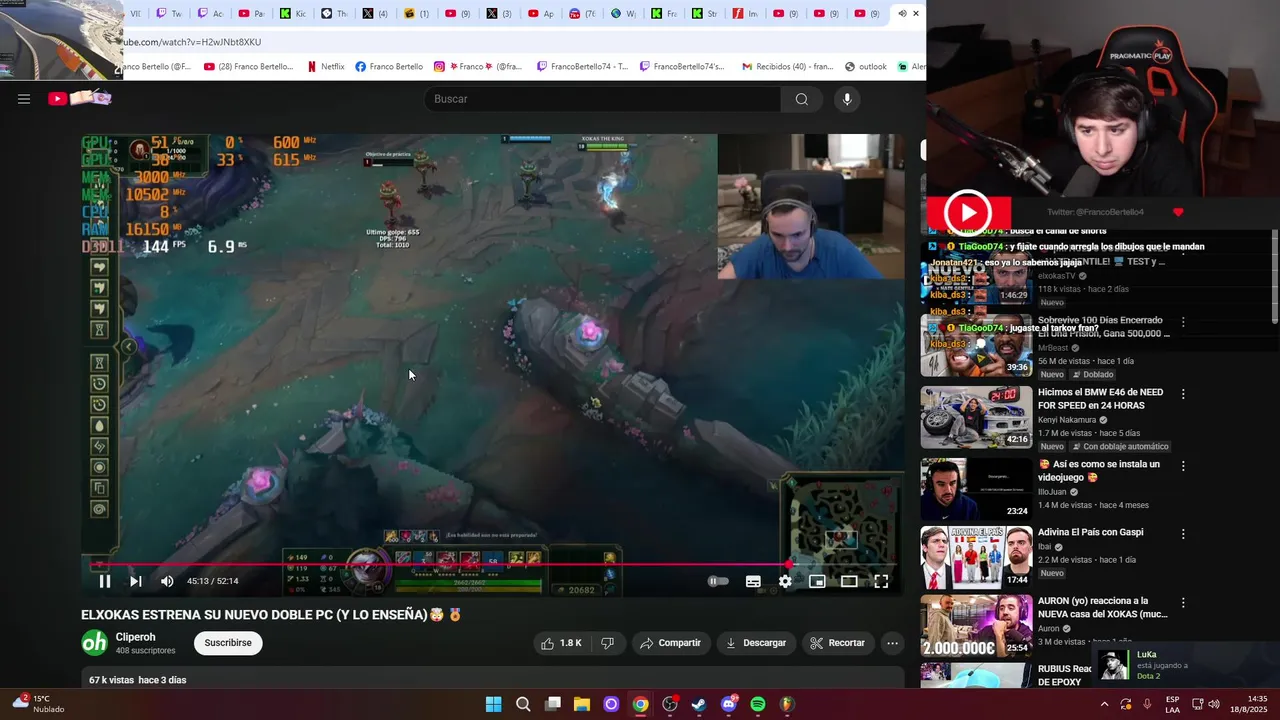Open the weather widget 15°C Nublado

tap(38, 704)
